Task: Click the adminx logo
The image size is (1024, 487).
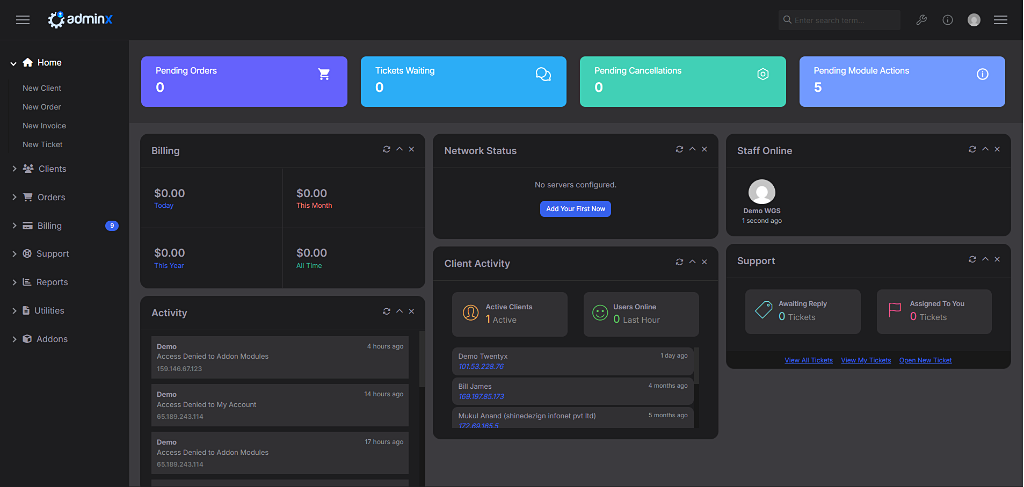Action: pyautogui.click(x=80, y=20)
